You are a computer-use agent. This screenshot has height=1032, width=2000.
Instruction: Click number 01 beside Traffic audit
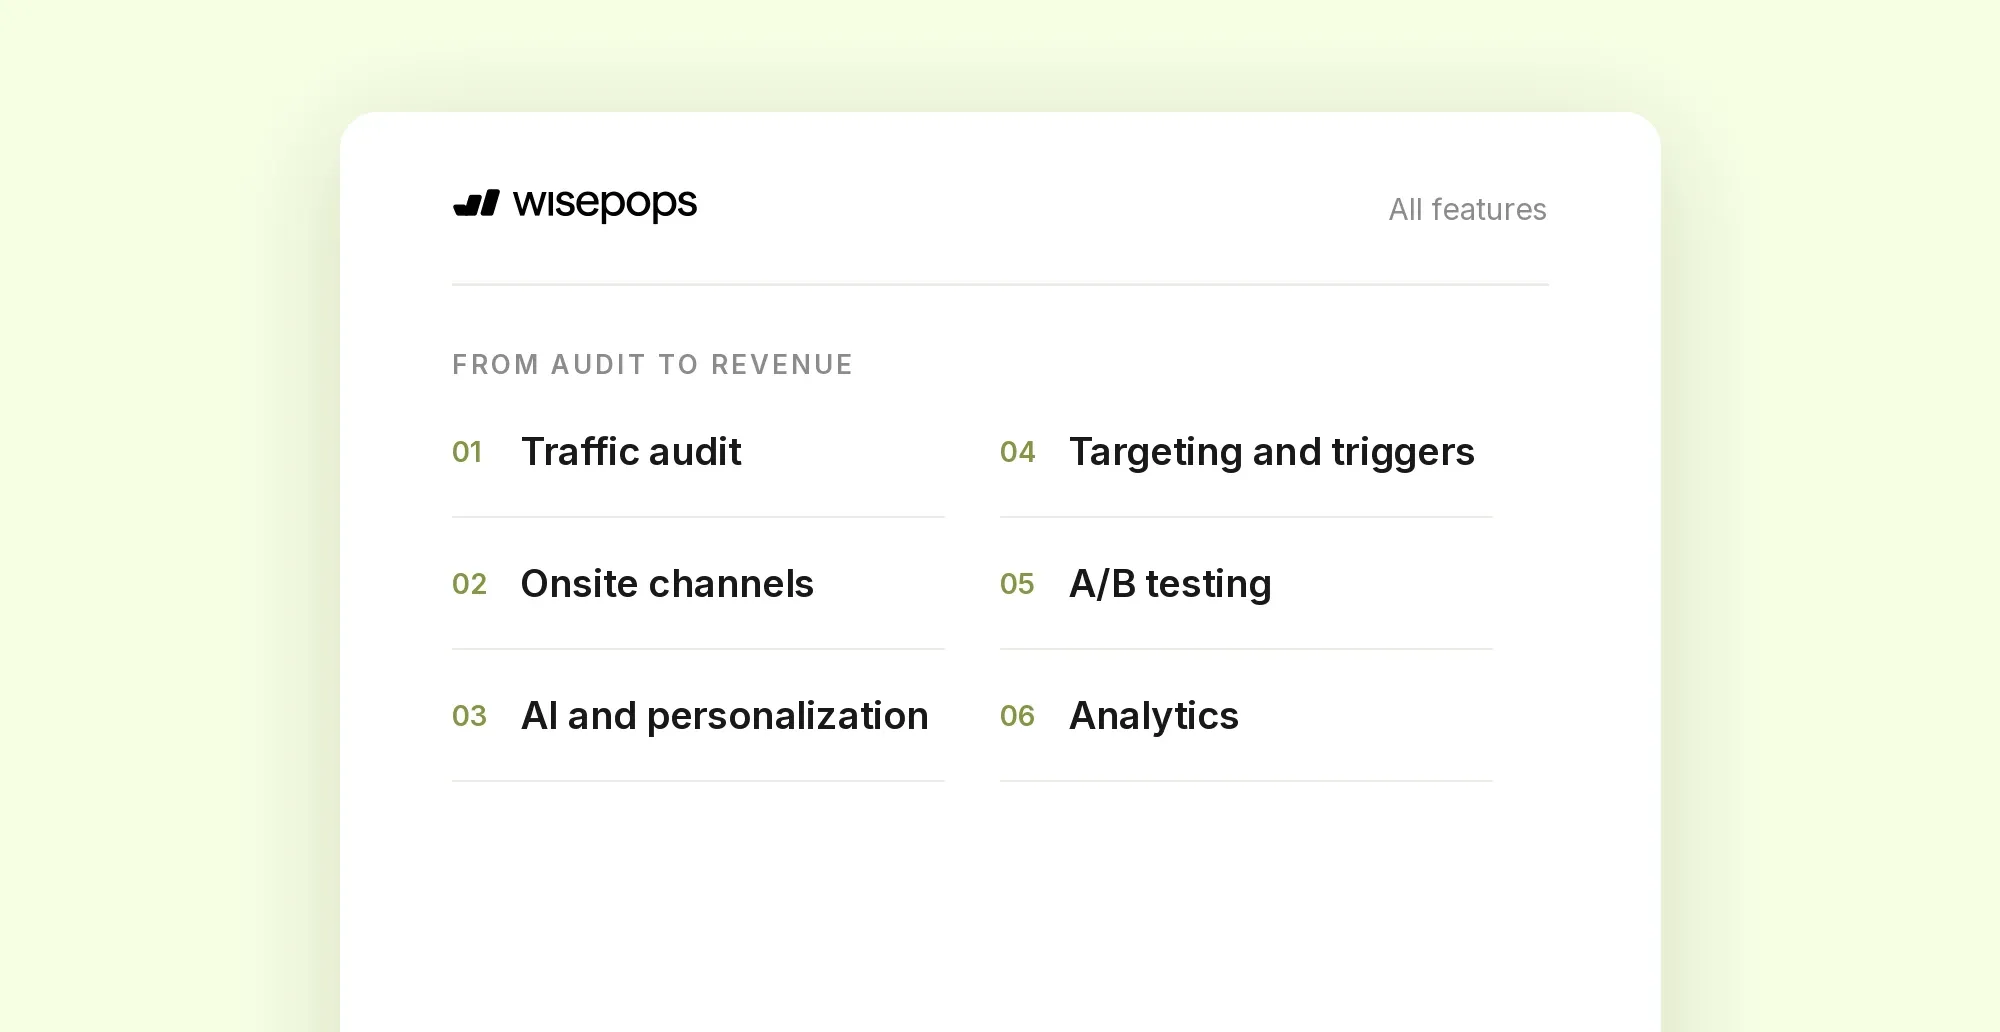(467, 452)
